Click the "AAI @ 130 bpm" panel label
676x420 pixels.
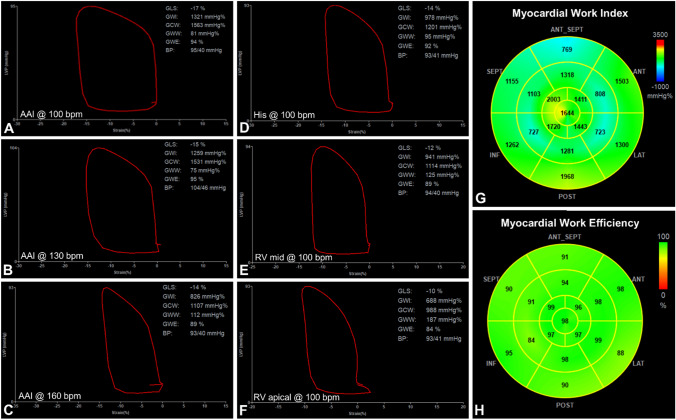point(52,256)
